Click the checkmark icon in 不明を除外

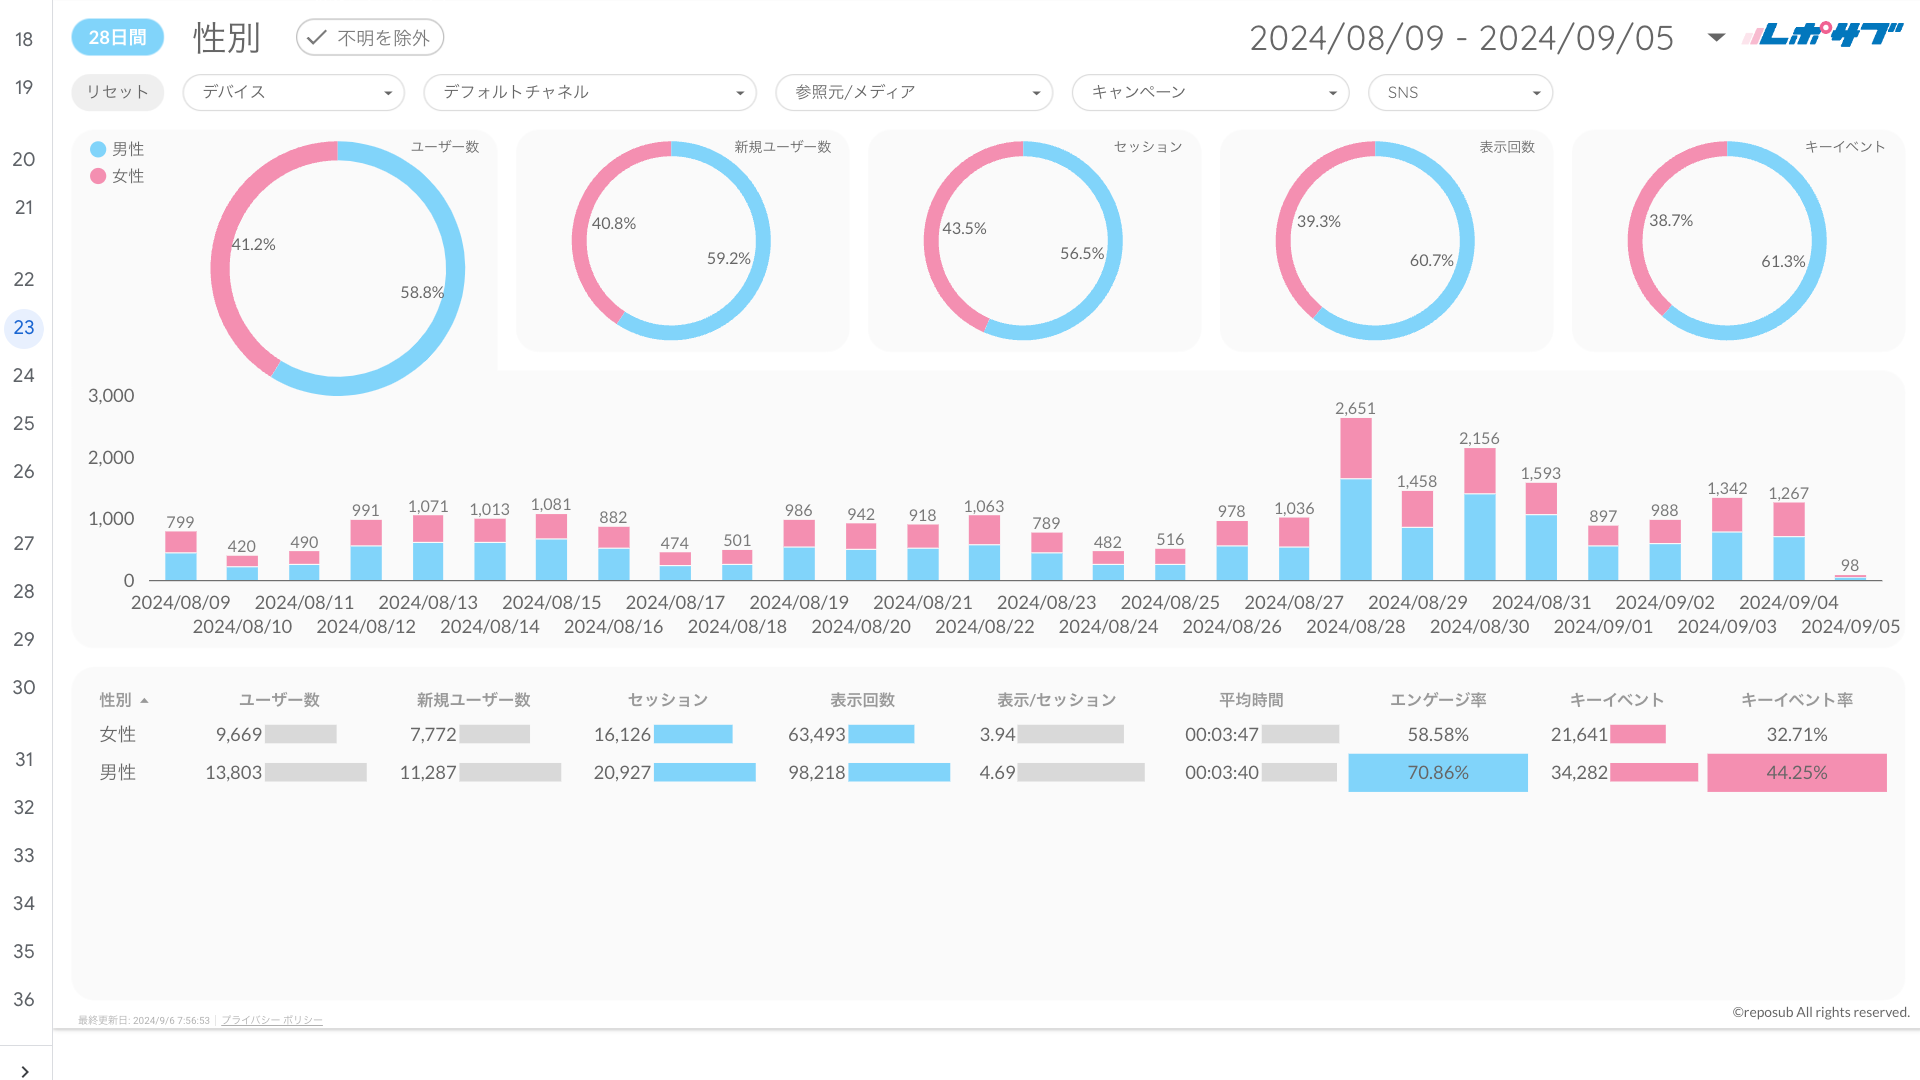[317, 38]
